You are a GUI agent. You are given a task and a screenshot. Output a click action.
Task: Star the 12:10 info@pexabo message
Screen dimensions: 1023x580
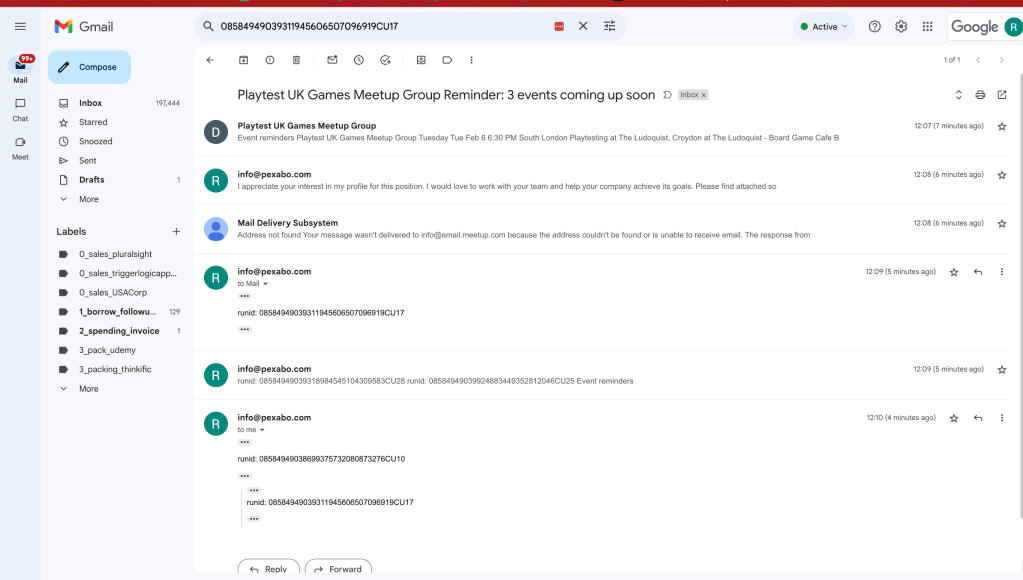point(954,418)
